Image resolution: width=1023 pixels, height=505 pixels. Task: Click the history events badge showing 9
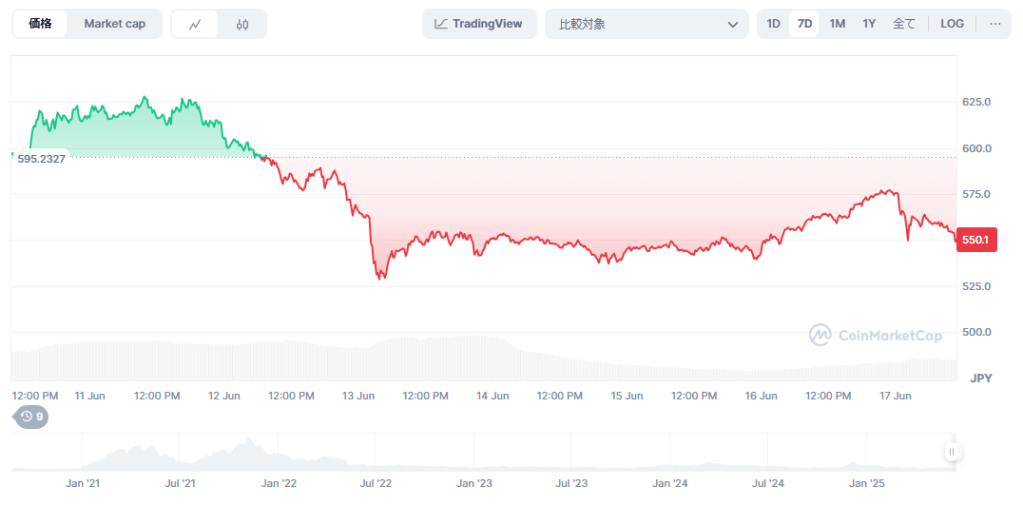(x=32, y=416)
